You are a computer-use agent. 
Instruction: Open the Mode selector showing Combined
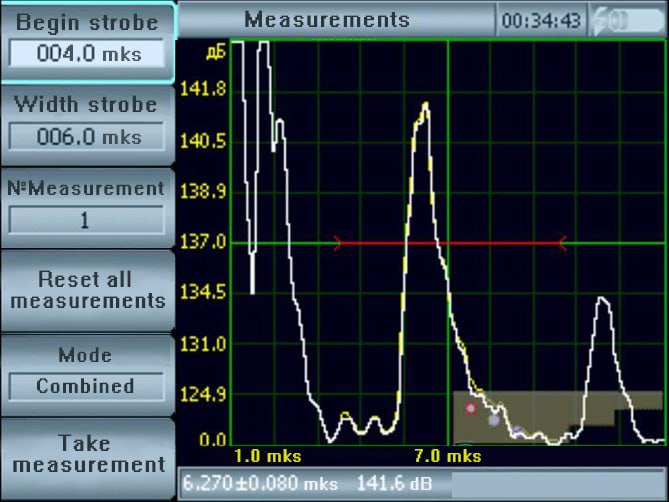(86, 386)
